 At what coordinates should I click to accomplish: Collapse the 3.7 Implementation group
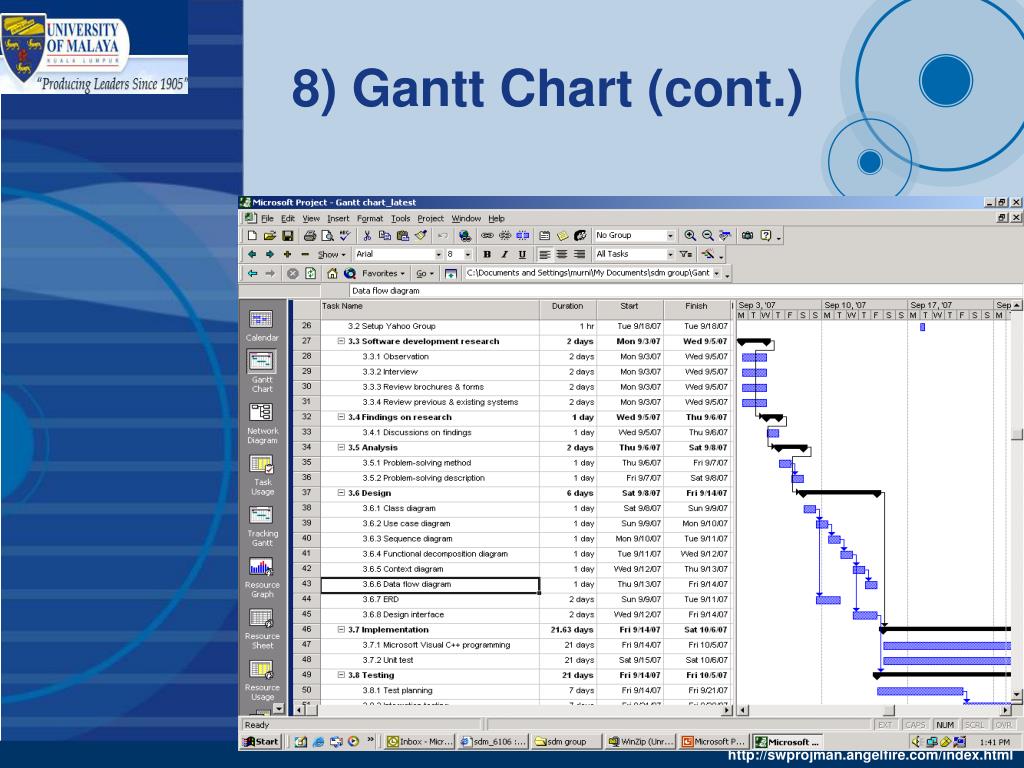341,630
